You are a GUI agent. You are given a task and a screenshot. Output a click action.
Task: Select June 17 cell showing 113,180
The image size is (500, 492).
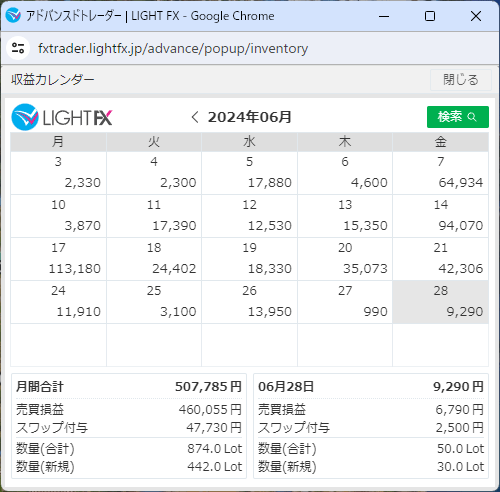(x=59, y=259)
